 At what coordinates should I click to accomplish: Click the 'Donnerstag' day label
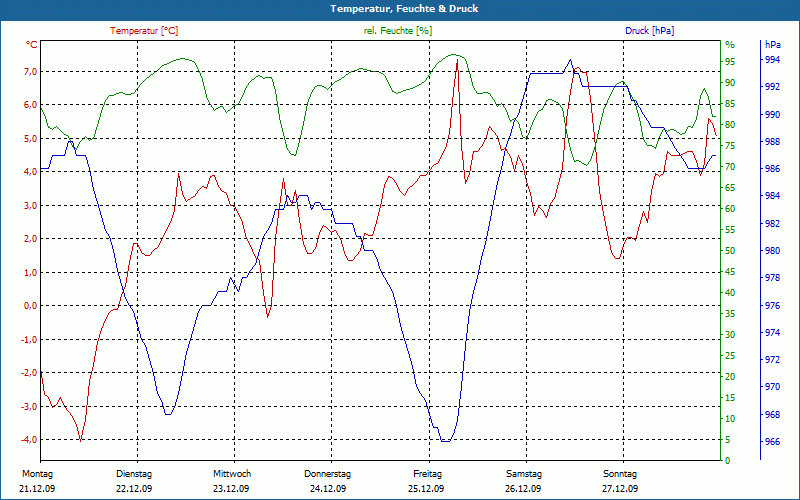click(328, 474)
